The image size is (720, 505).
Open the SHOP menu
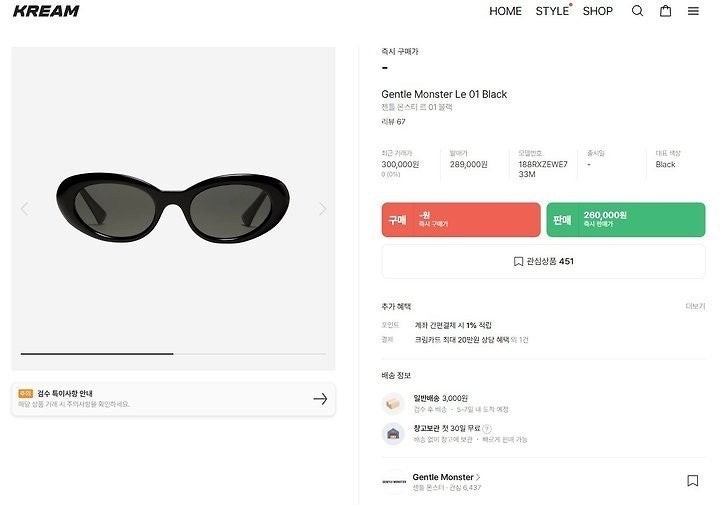click(x=597, y=11)
